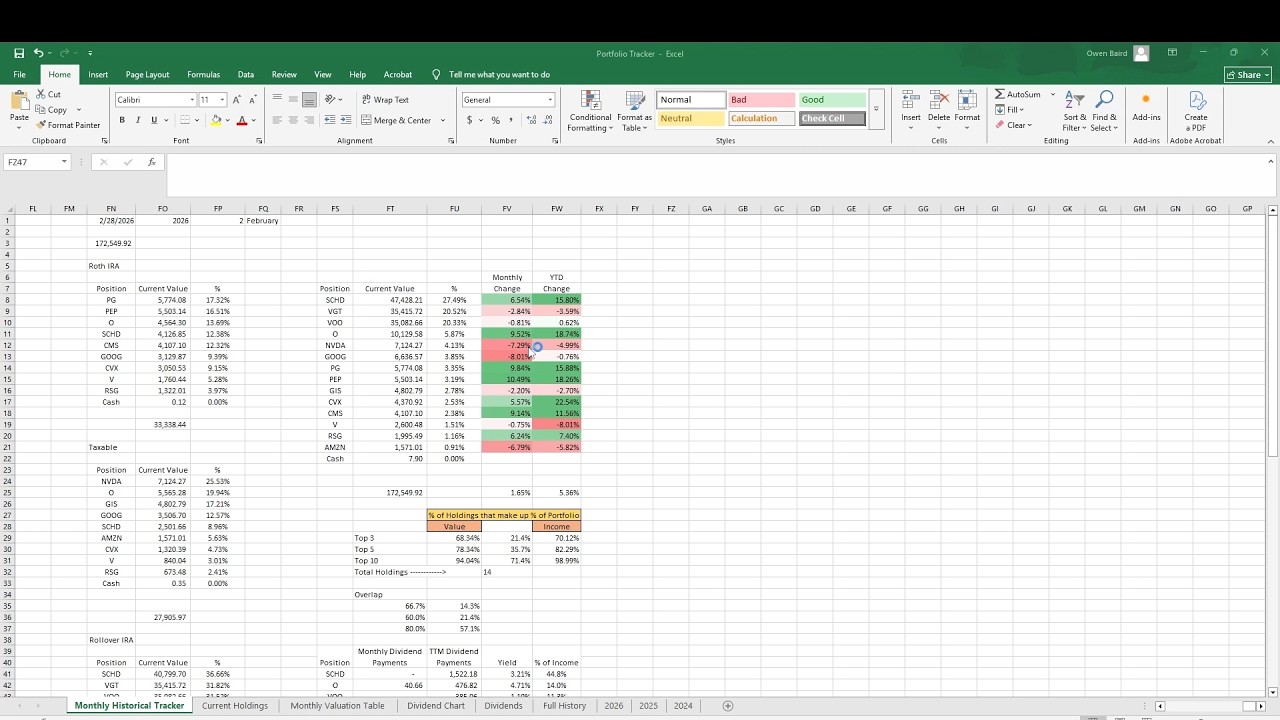Viewport: 1280px width, 720px height.
Task: Open Format as Table
Action: tap(635, 111)
